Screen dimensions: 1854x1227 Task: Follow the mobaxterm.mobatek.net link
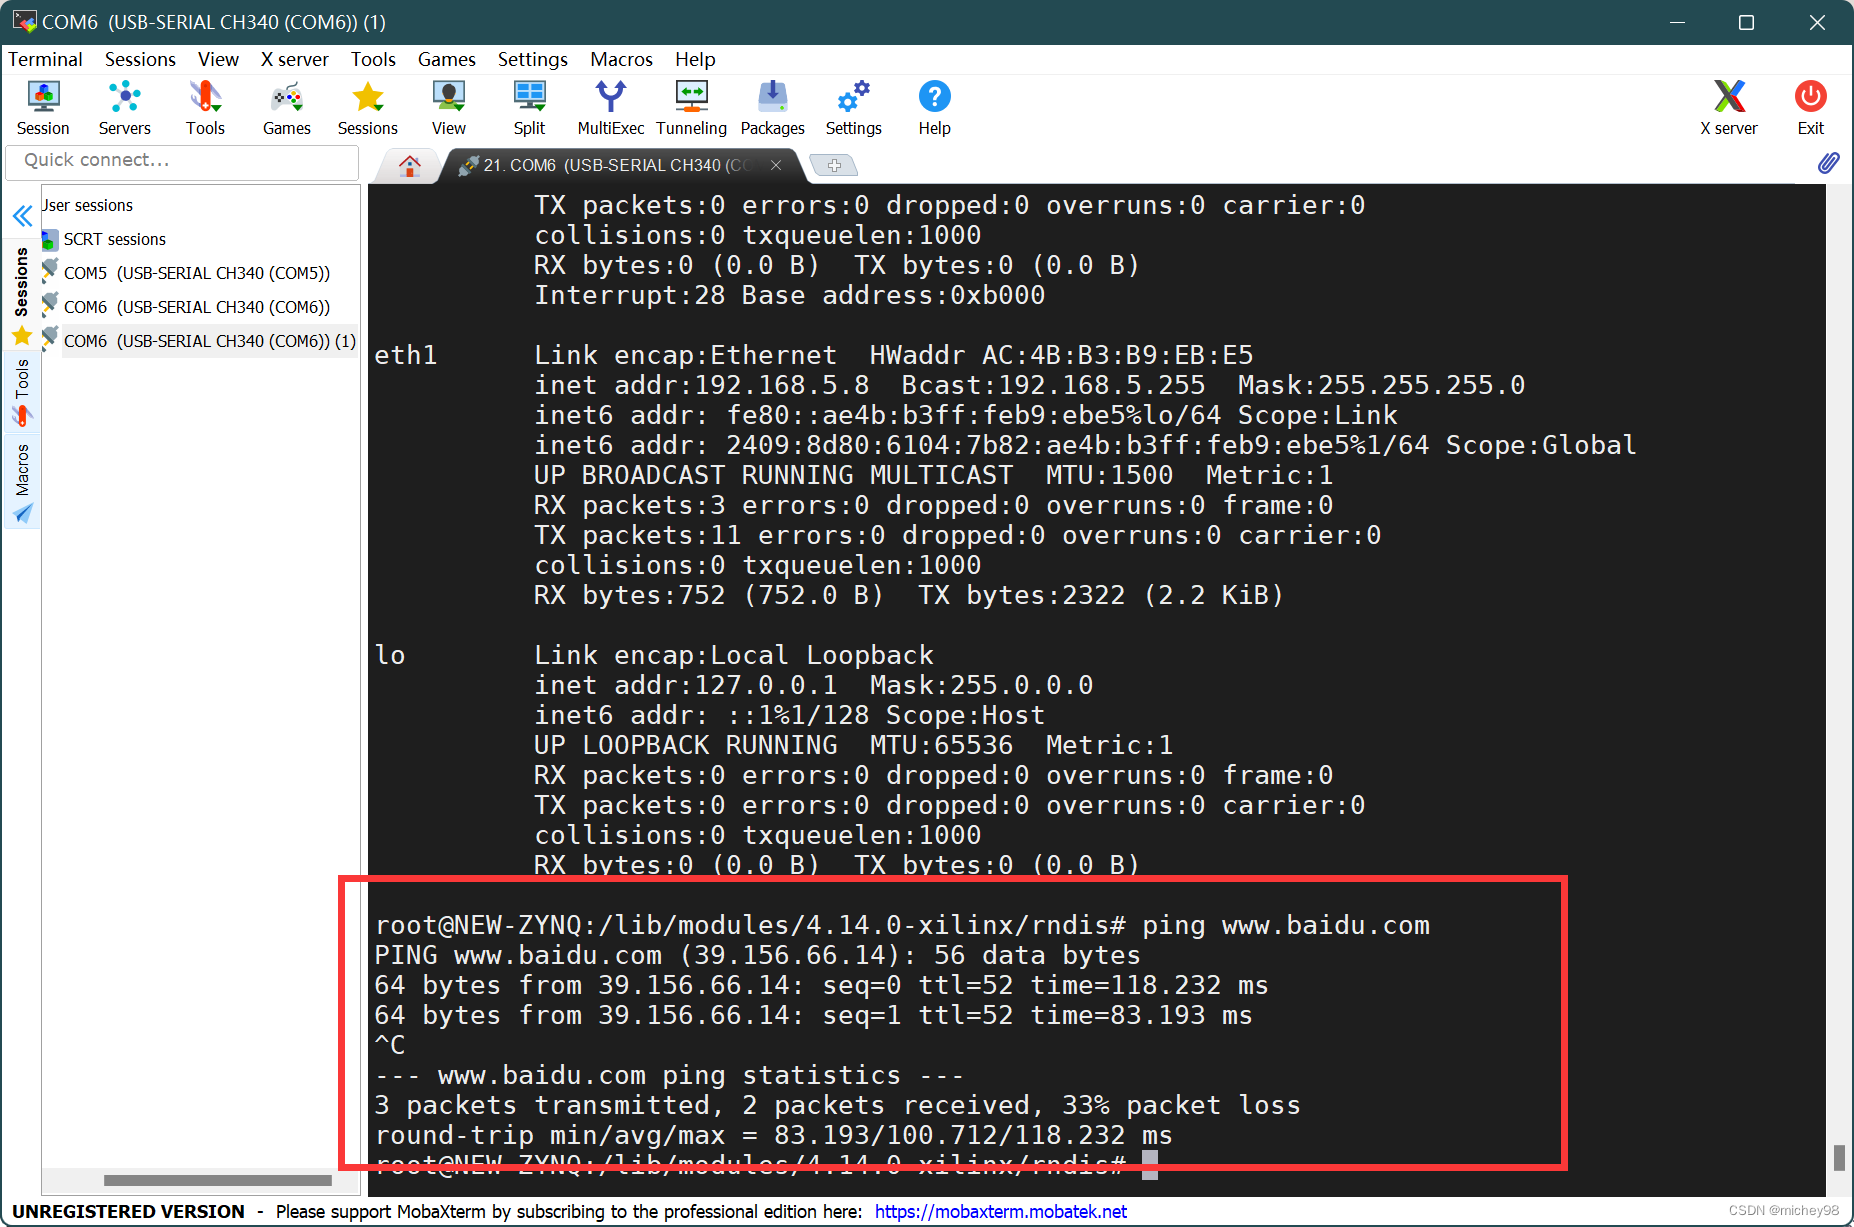point(999,1211)
